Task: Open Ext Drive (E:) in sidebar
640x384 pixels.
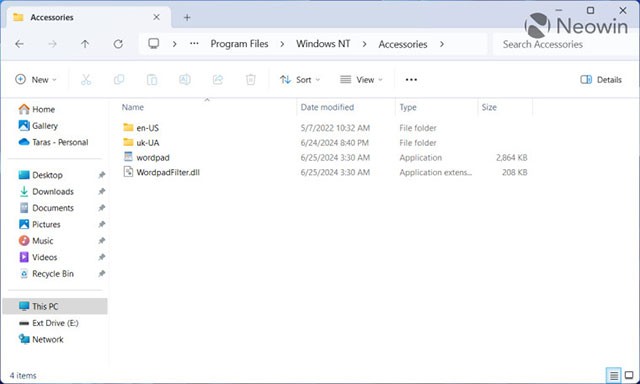Action: (x=49, y=323)
